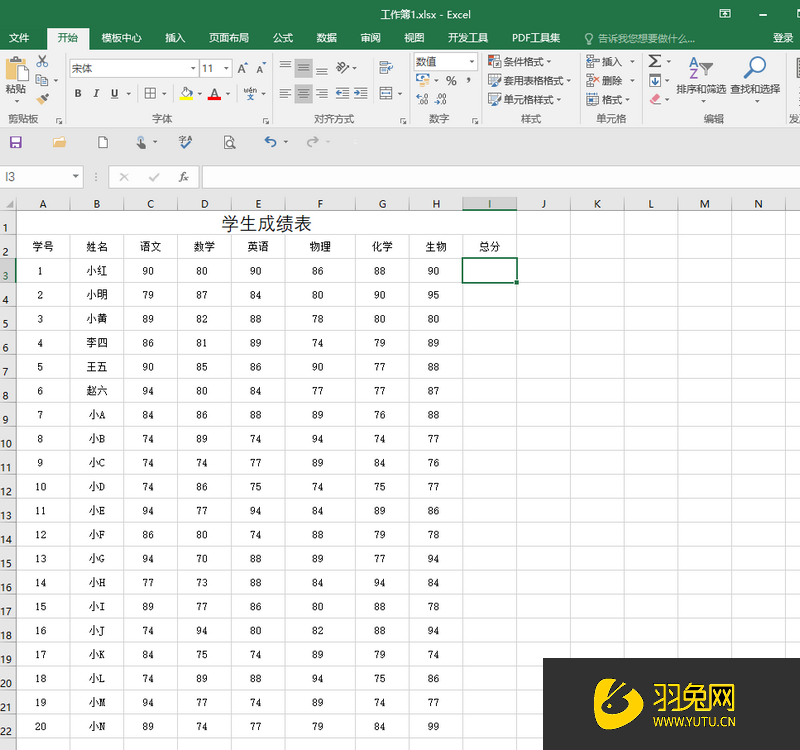This screenshot has height=750, width=800.
Task: Toggle Bold formatting
Action: point(78,93)
